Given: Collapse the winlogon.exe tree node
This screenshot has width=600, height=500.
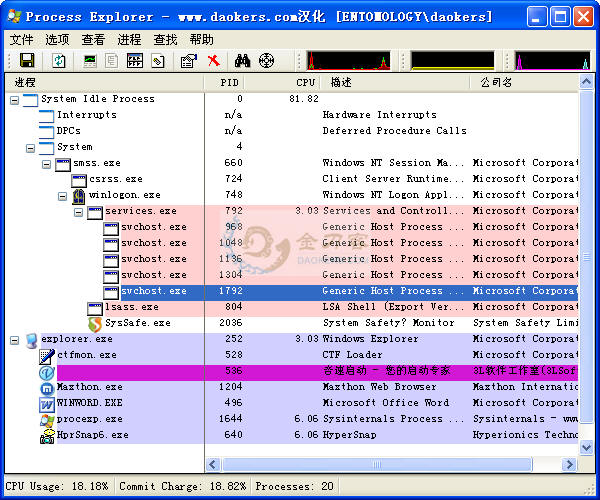Looking at the screenshot, I should coord(62,197).
